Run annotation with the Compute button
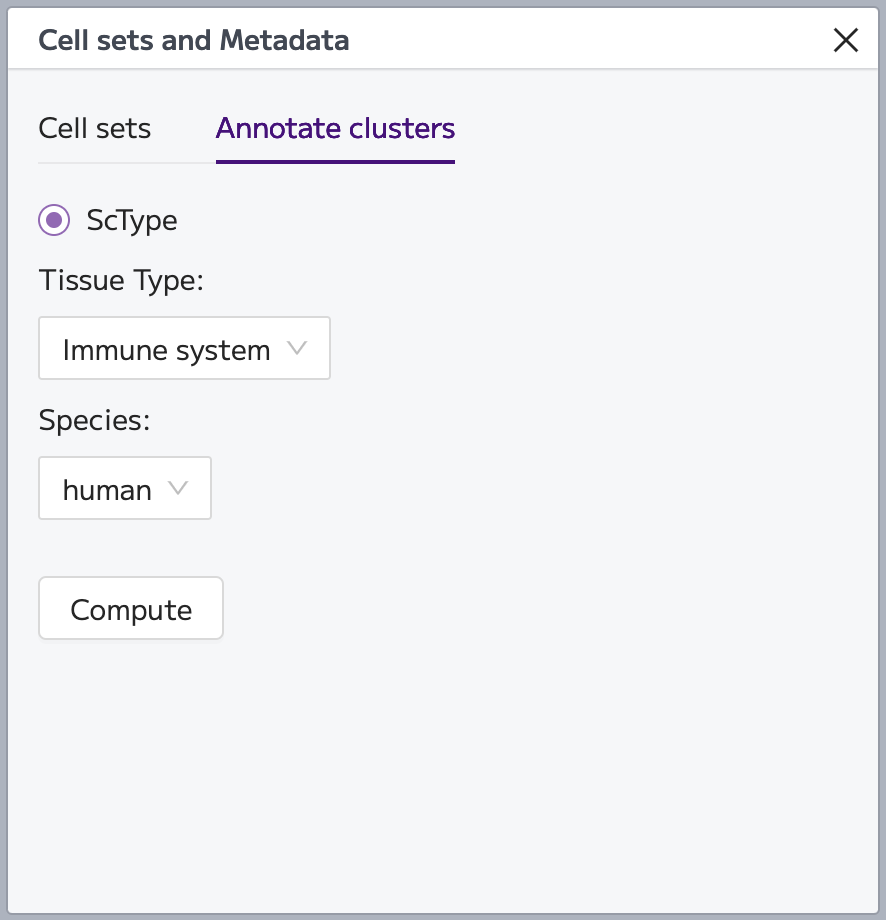886x920 pixels. 131,608
